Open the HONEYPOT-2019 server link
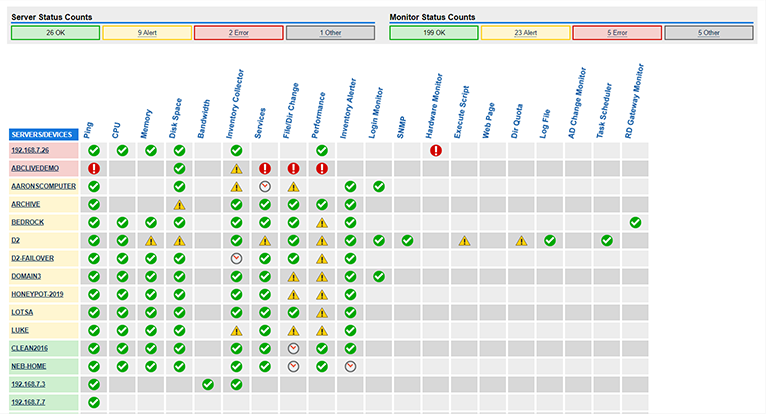766x414 pixels. click(35, 294)
